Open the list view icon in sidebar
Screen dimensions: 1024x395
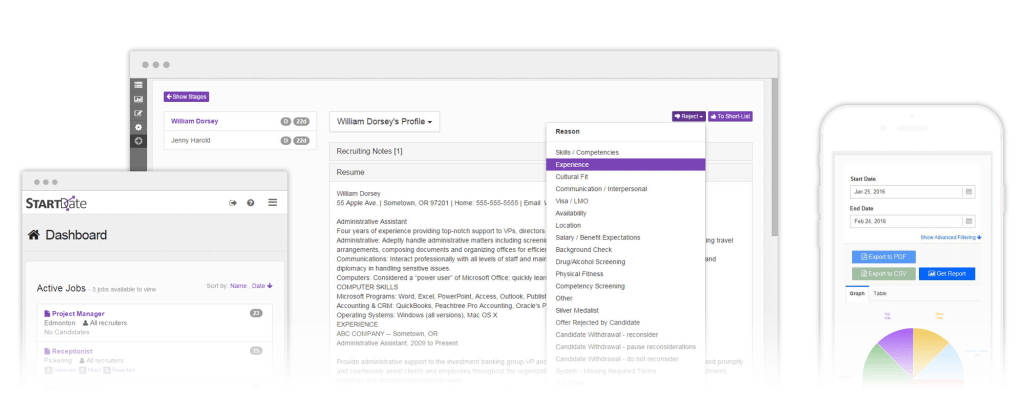click(x=138, y=85)
